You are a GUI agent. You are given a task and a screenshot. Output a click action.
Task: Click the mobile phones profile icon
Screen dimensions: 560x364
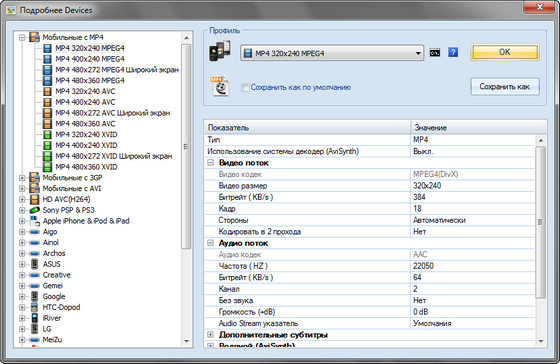[x=220, y=51]
